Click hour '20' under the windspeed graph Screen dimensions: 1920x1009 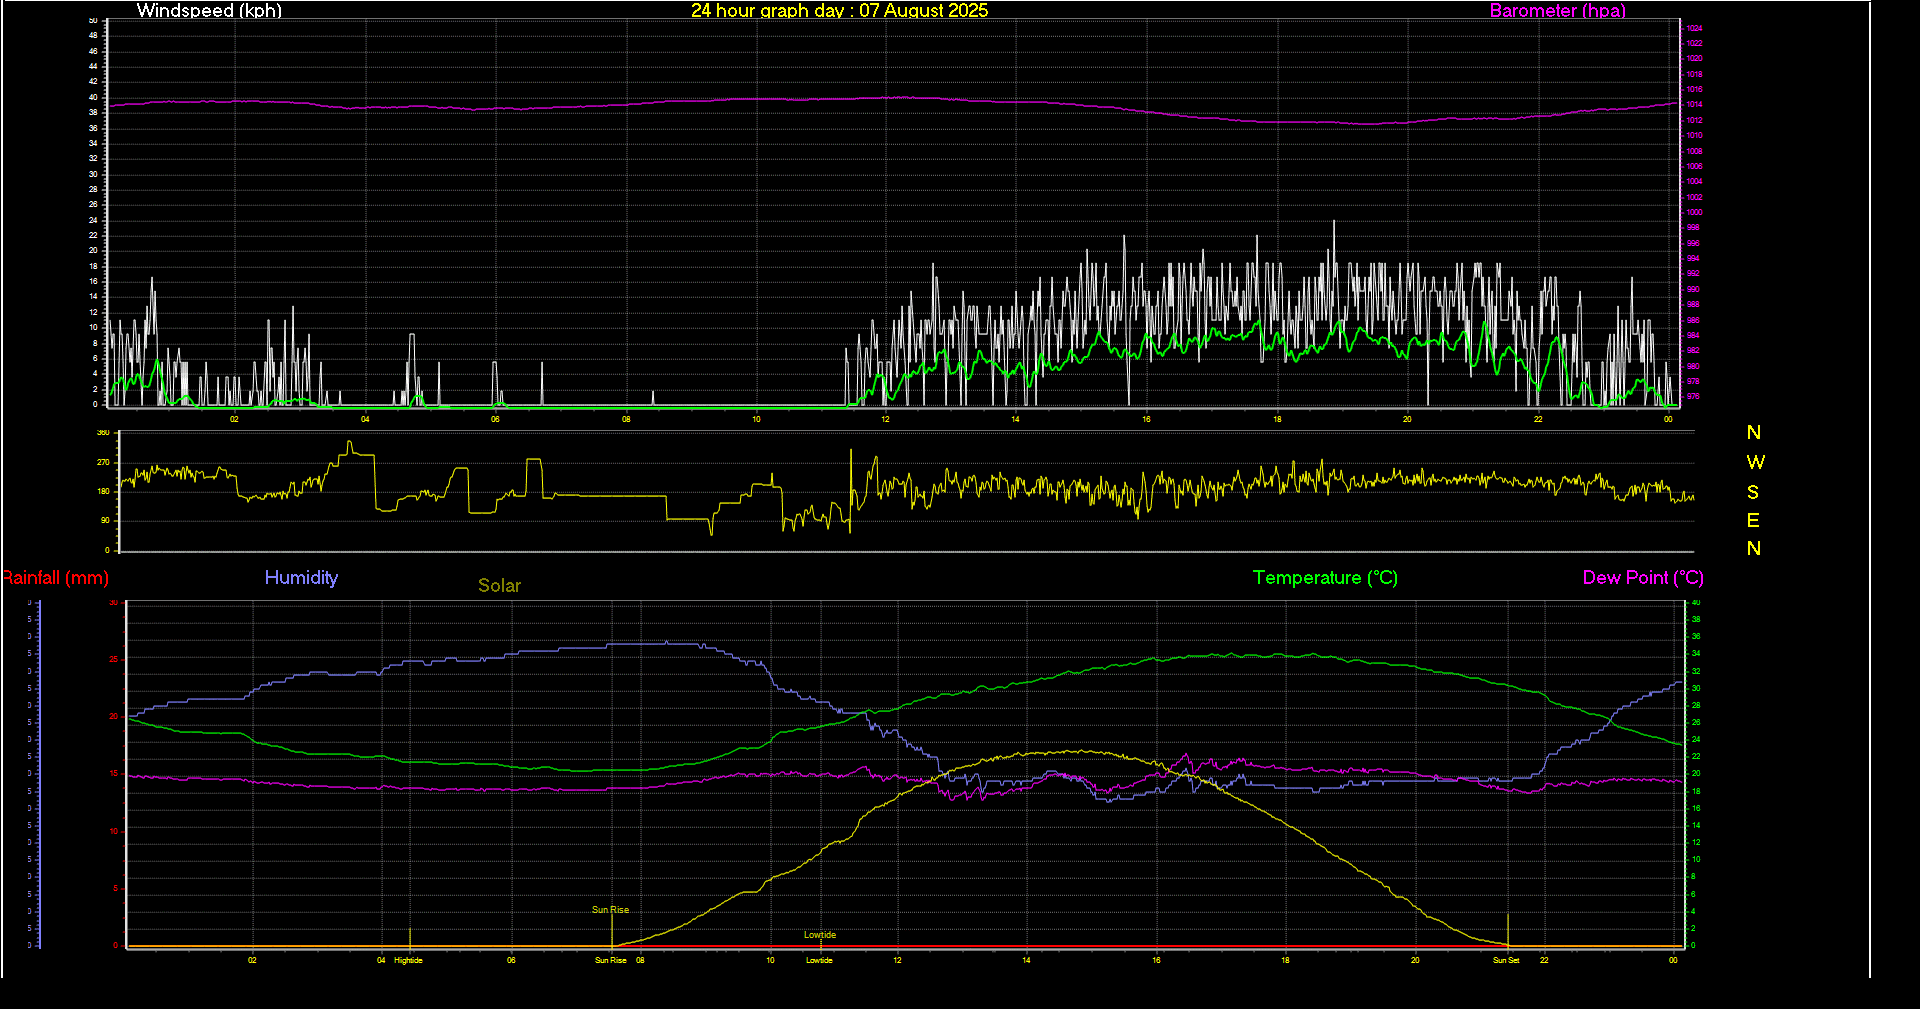pyautogui.click(x=1407, y=419)
